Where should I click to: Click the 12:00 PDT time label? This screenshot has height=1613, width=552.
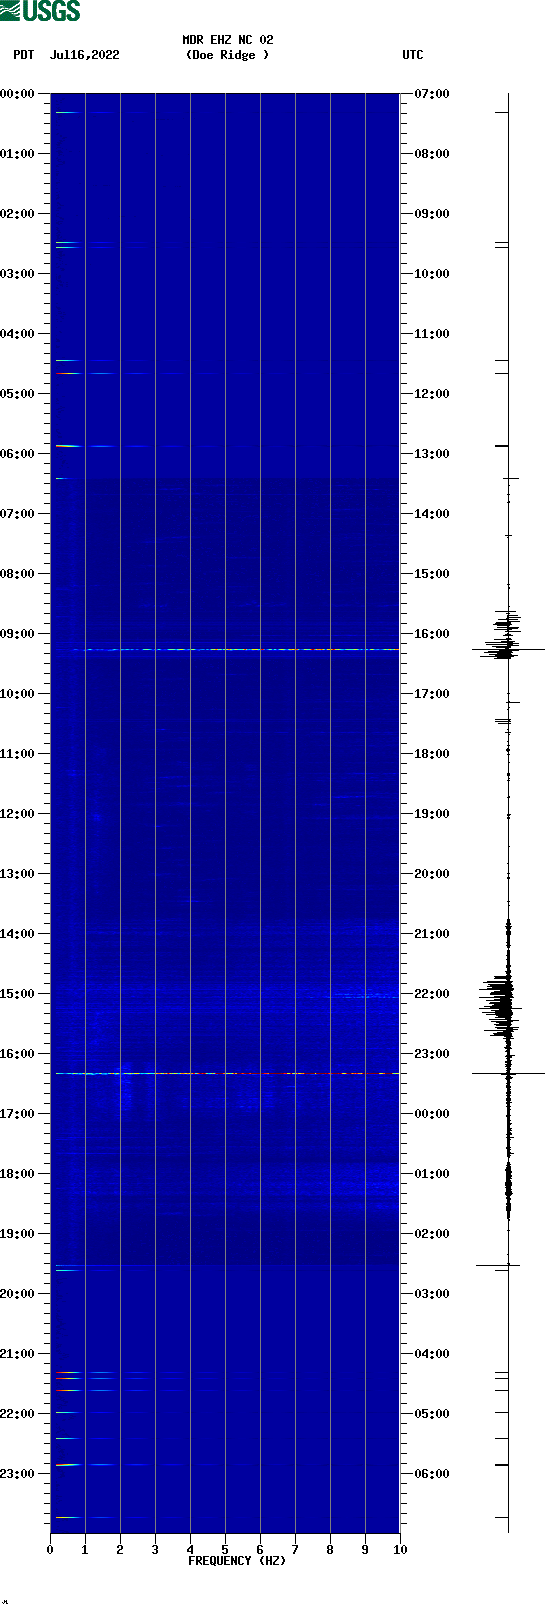click(x=18, y=814)
